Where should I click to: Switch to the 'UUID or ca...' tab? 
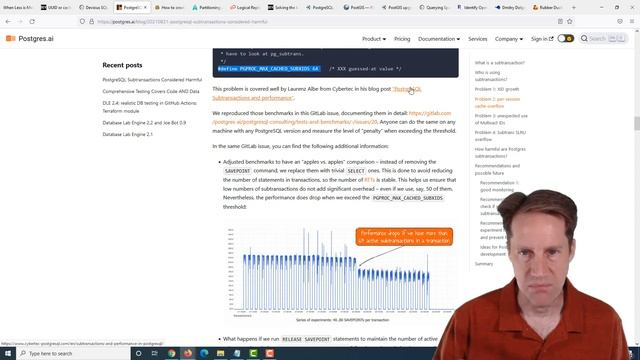coord(56,7)
